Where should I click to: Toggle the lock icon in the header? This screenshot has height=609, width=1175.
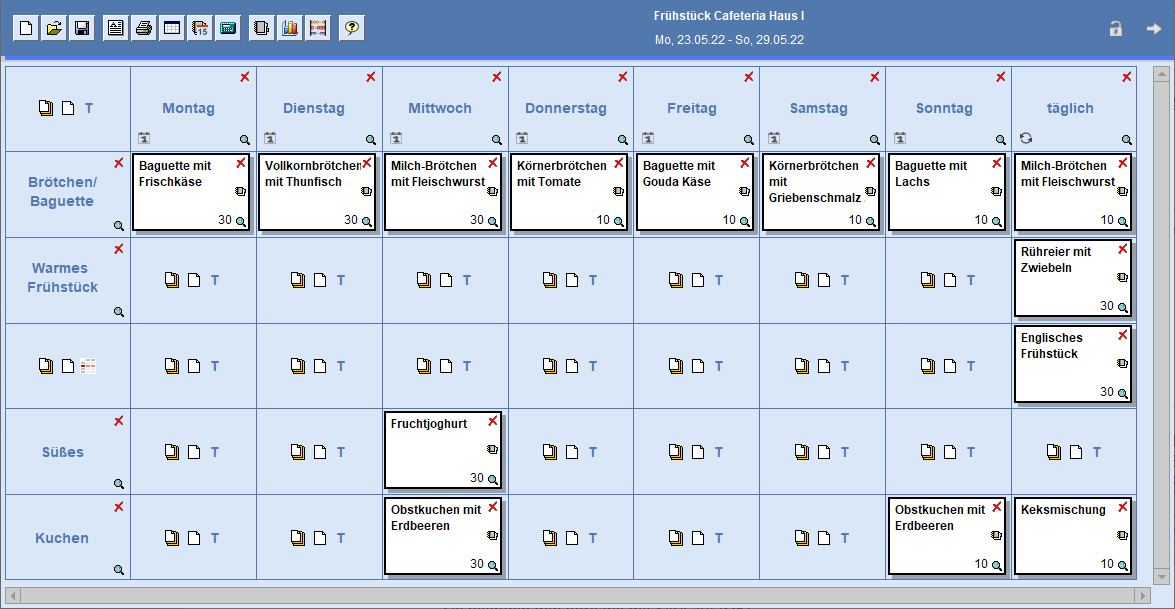(1116, 28)
